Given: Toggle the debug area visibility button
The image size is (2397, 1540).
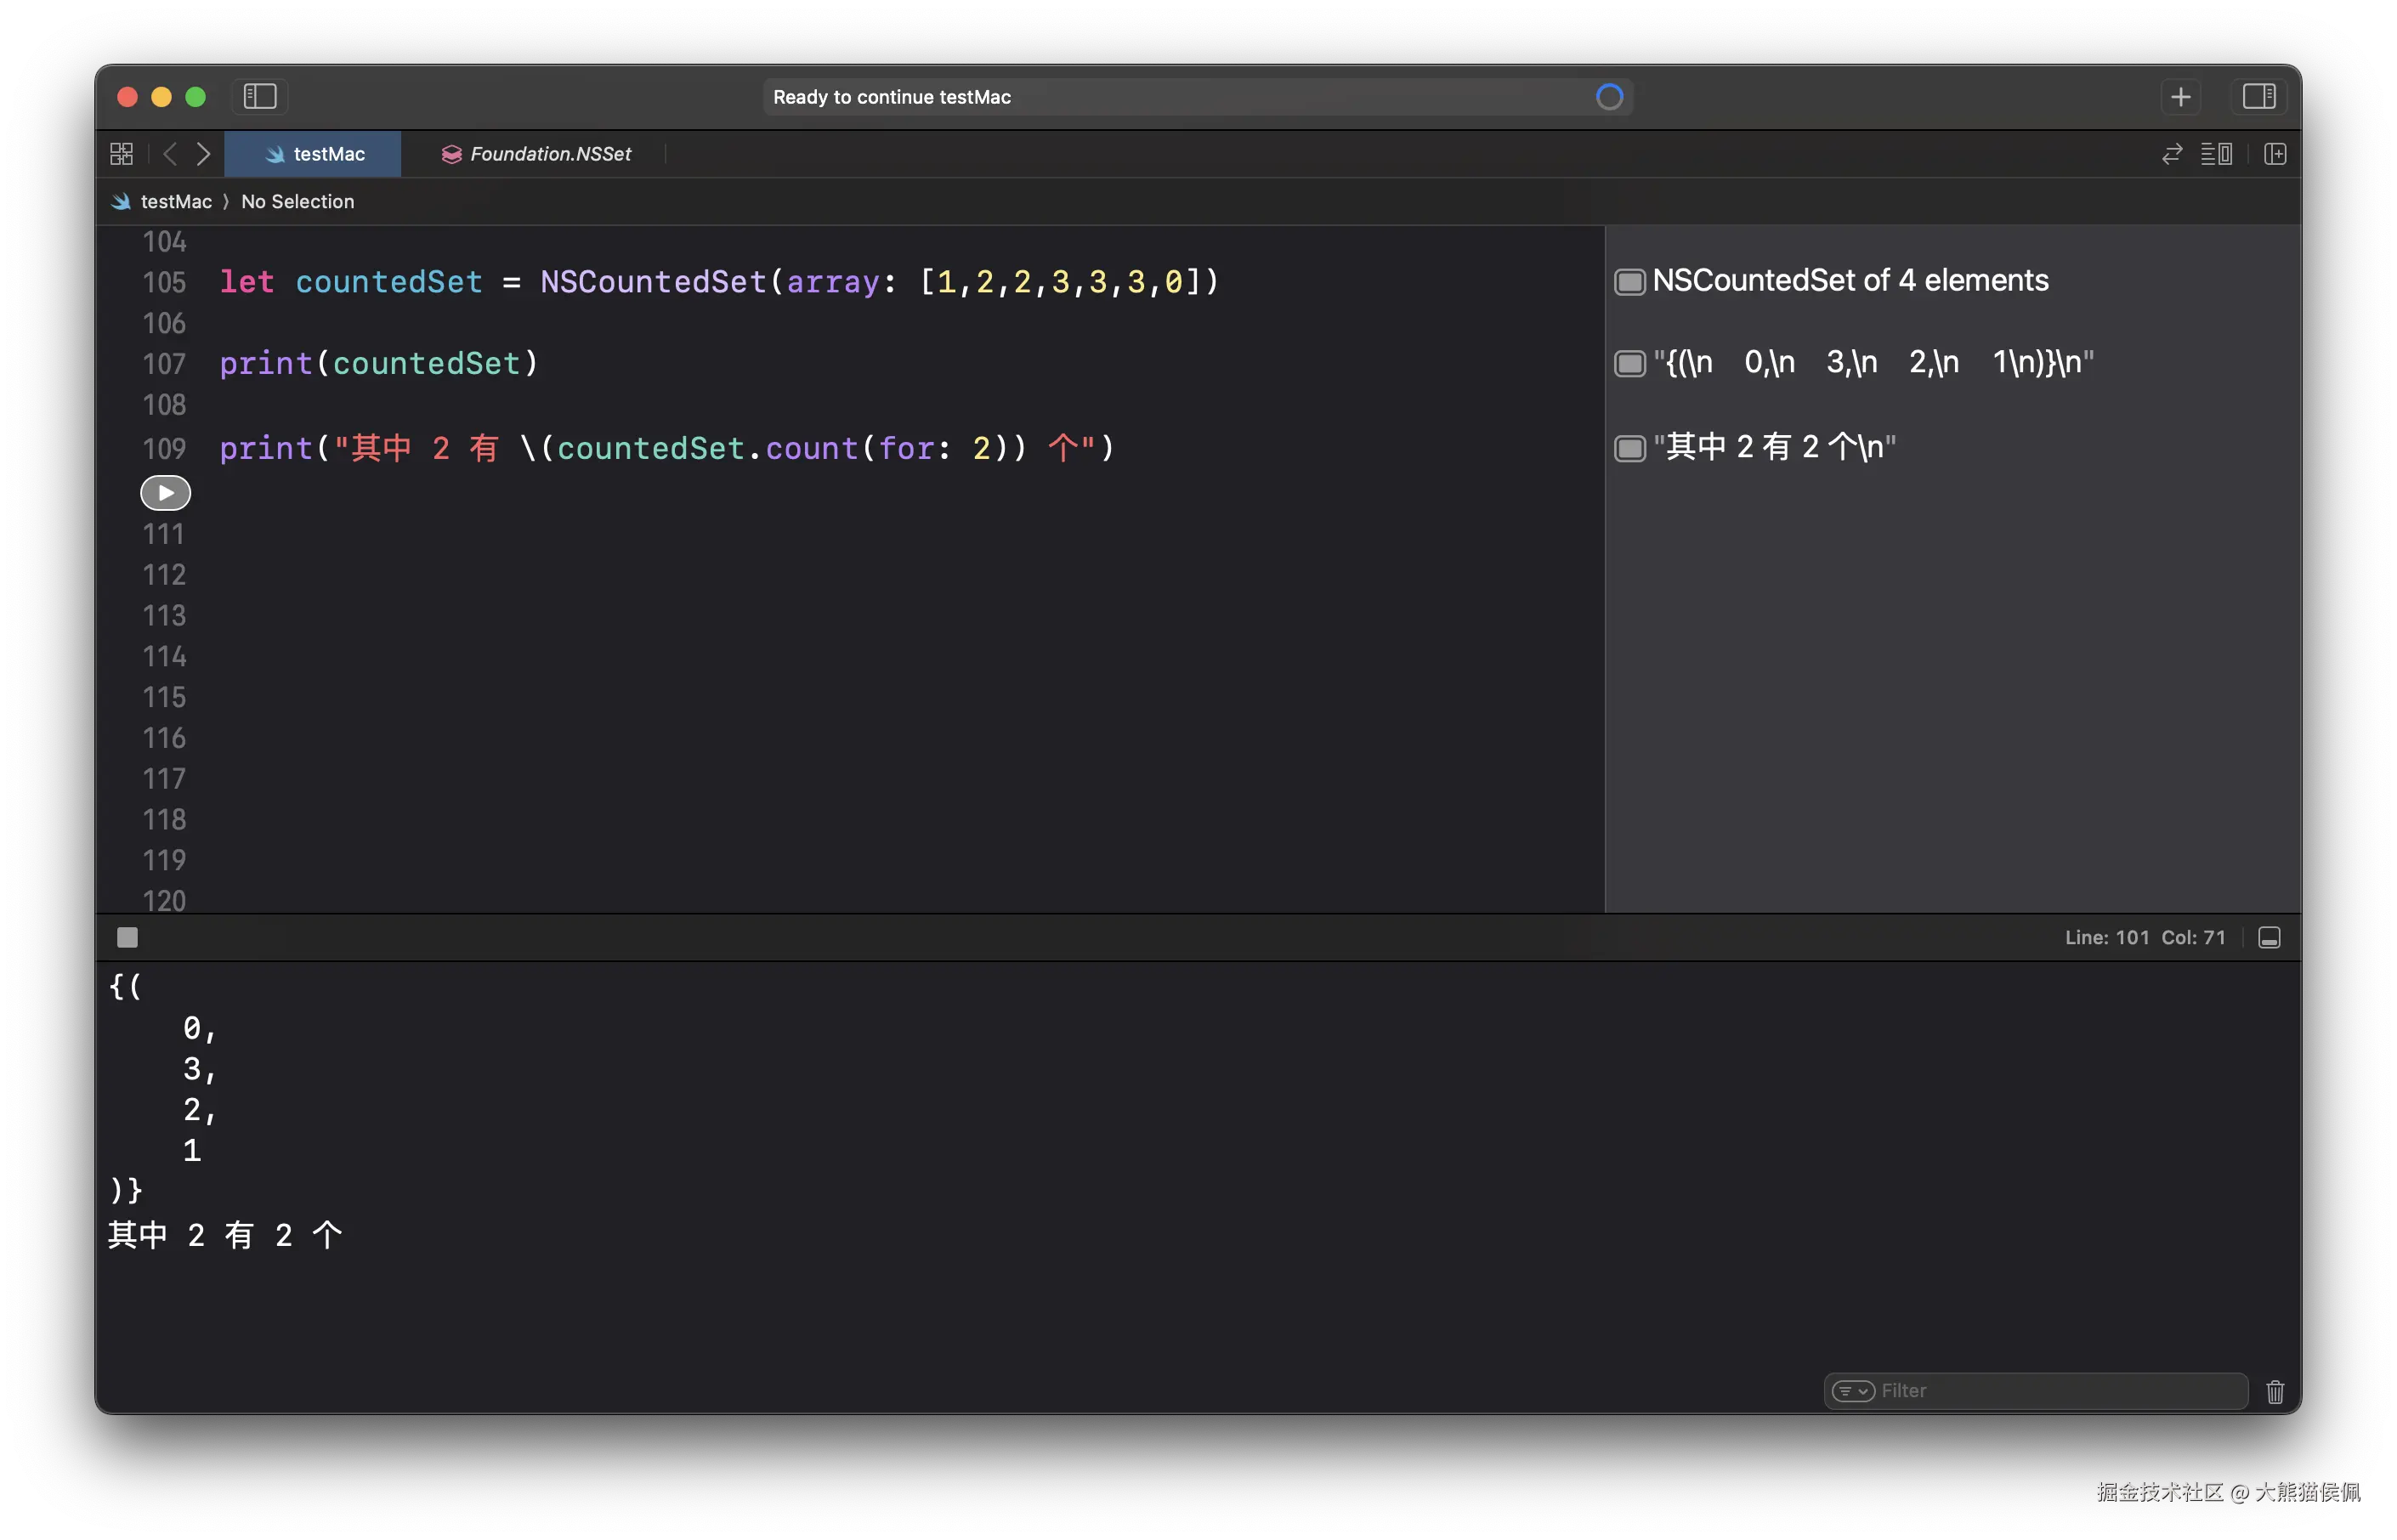Looking at the screenshot, I should tap(2269, 937).
